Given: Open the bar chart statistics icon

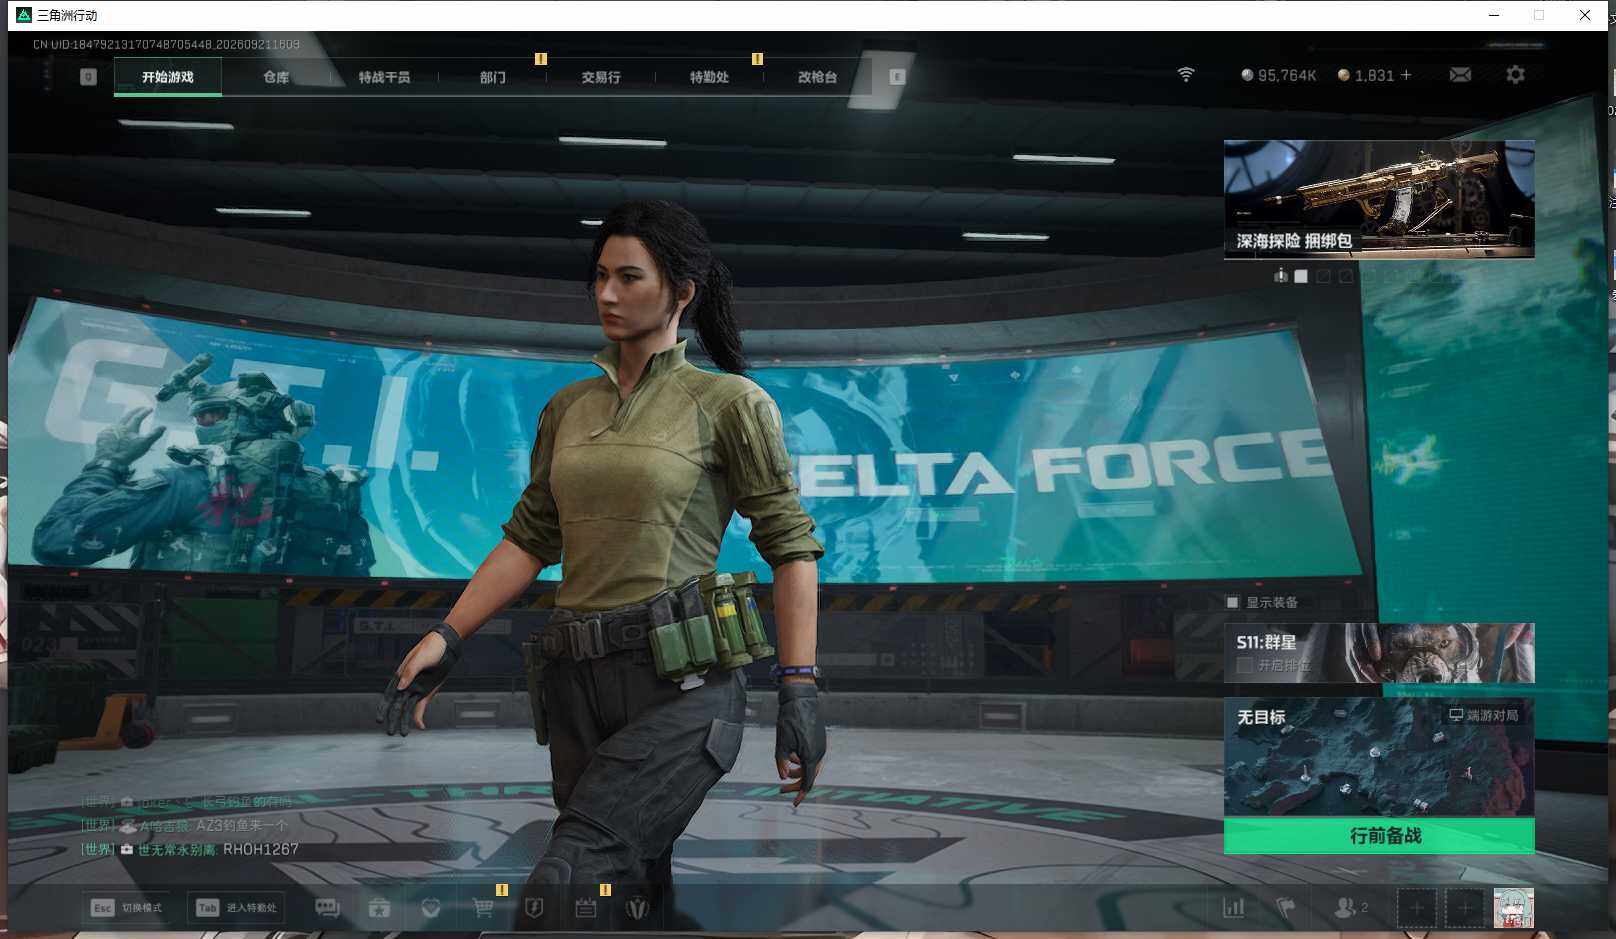Looking at the screenshot, I should click(x=1234, y=908).
